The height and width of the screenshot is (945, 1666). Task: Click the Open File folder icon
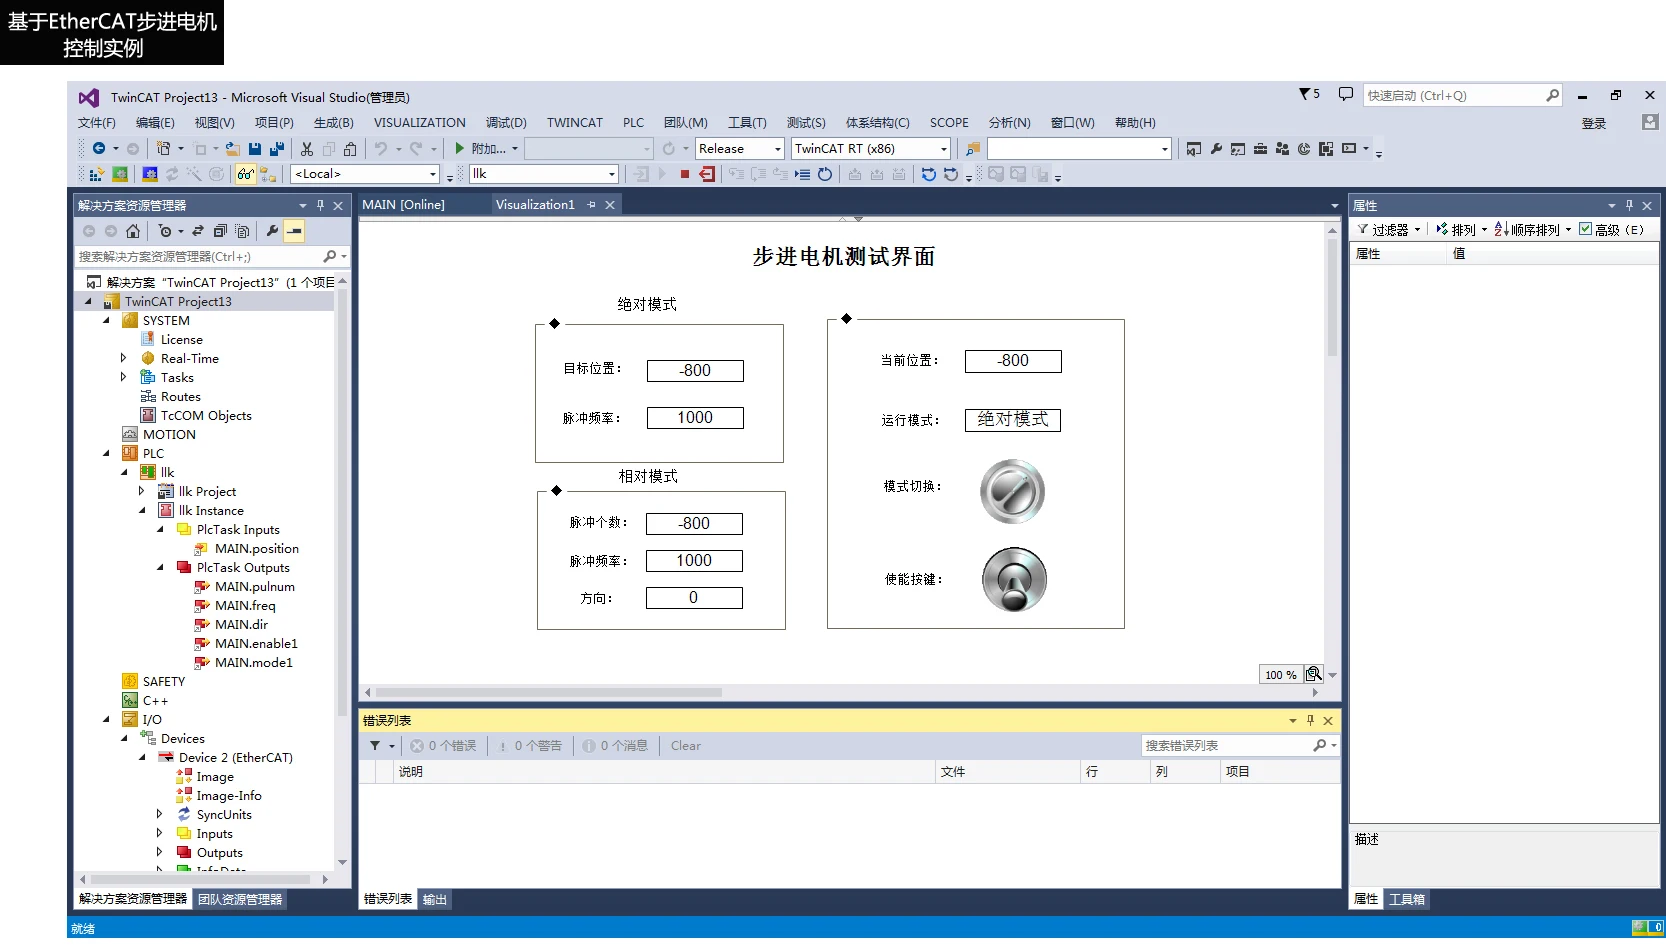pyautogui.click(x=232, y=149)
